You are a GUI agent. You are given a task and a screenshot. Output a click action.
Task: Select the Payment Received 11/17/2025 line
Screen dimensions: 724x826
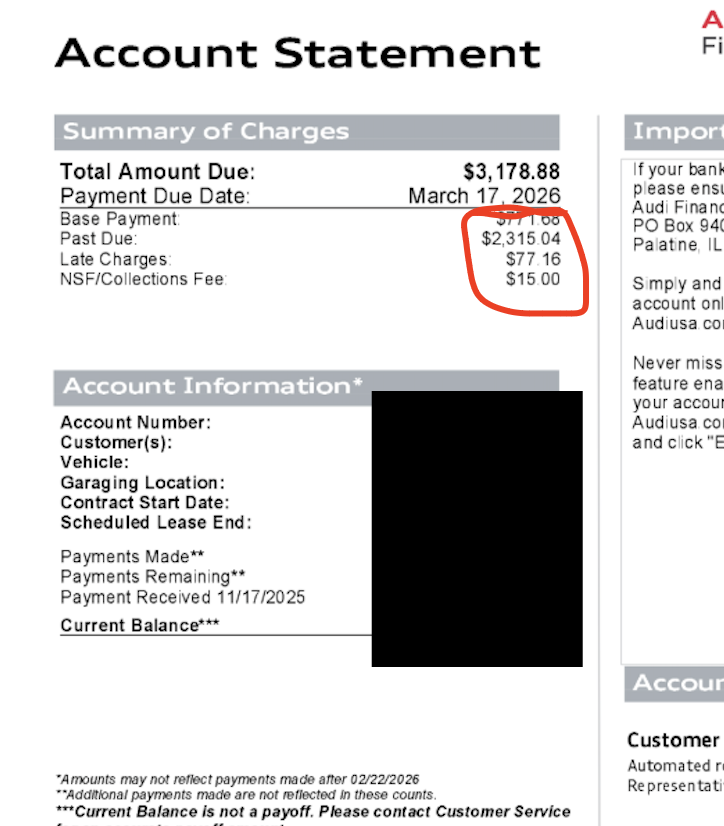(182, 597)
